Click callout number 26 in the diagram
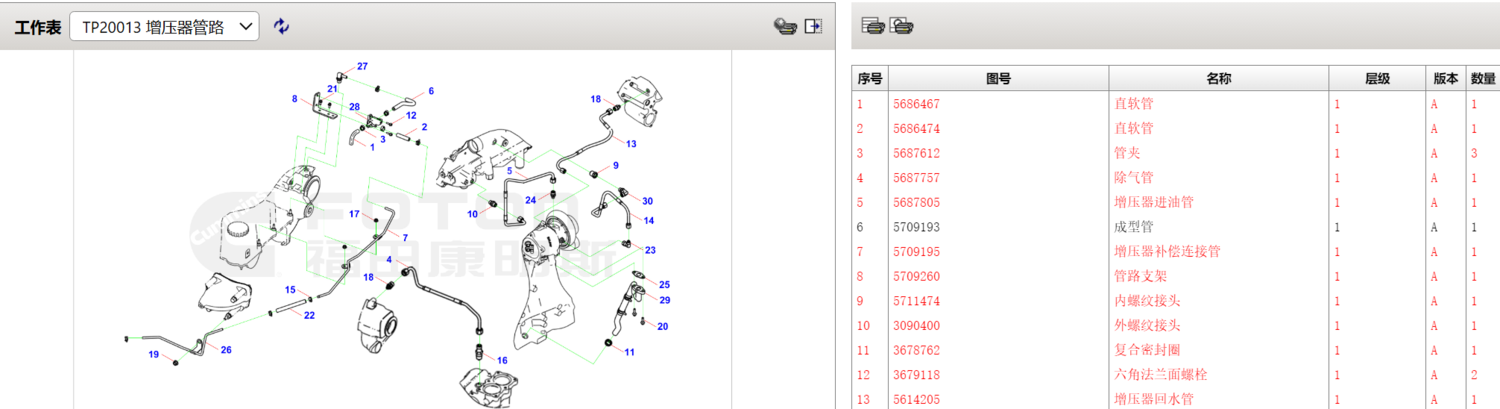Viewport: 1500px width, 409px height. (226, 350)
